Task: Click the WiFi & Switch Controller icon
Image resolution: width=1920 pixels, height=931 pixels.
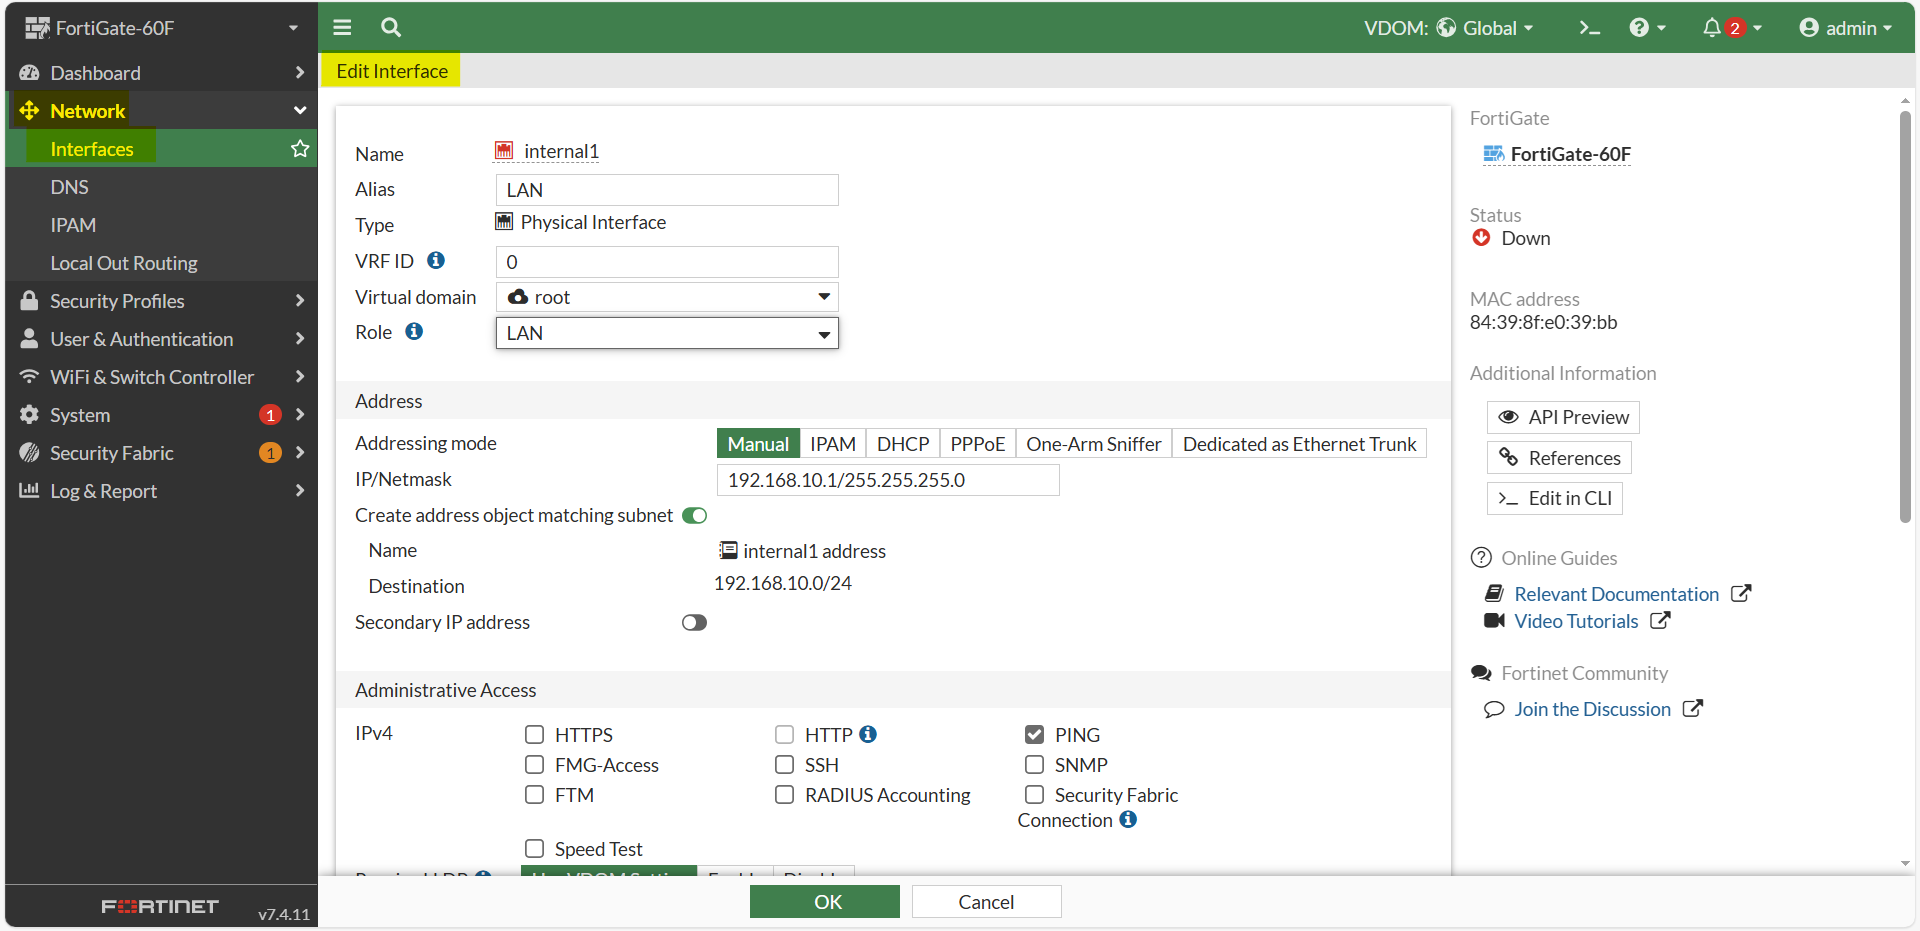Action: point(29,377)
